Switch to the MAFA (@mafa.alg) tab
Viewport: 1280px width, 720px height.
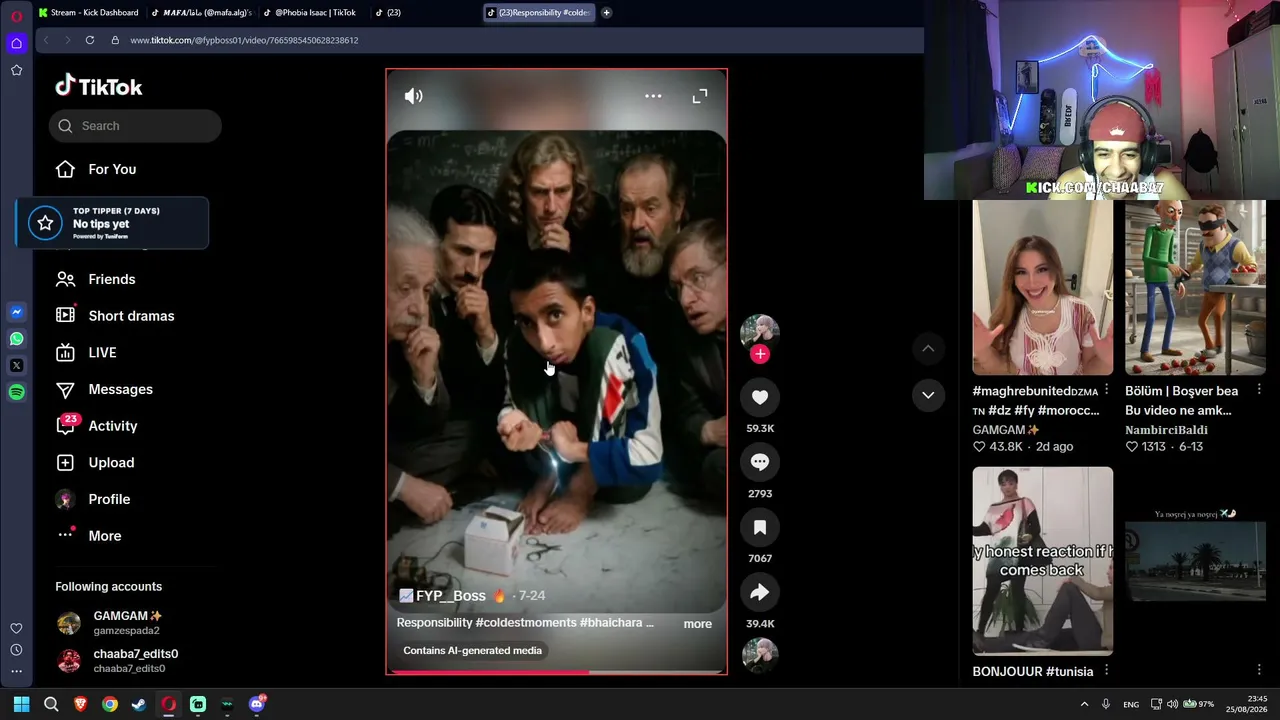(201, 13)
